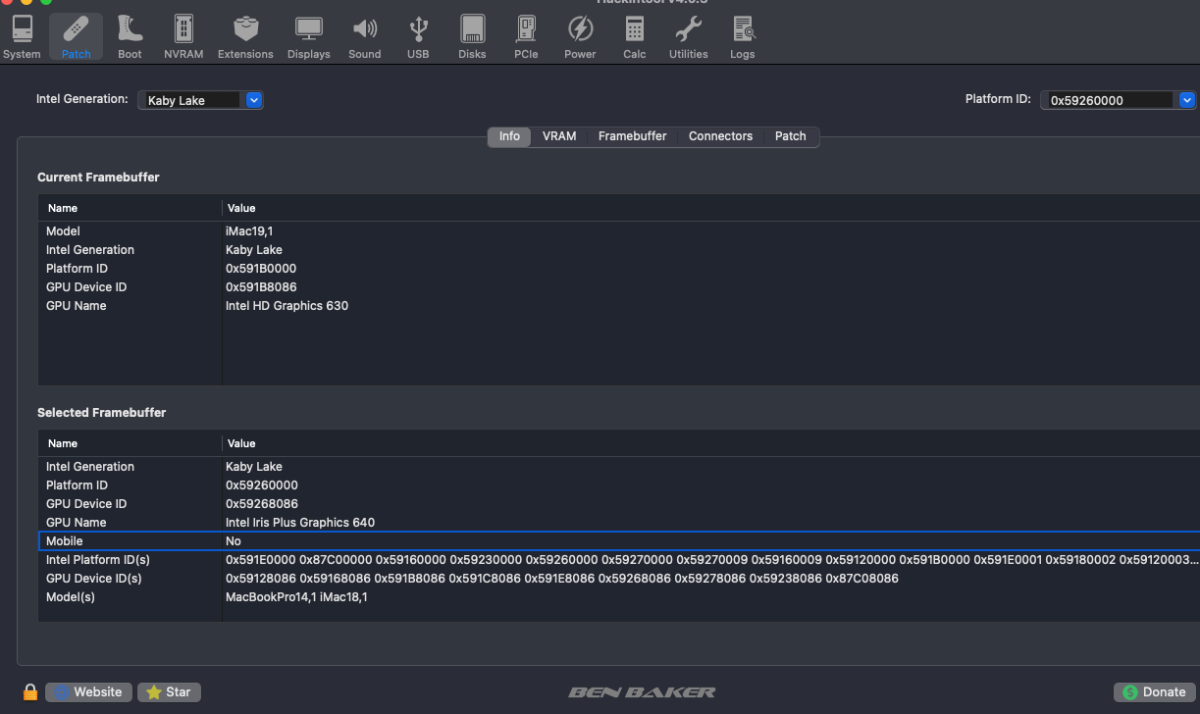
Task: Sort Current Framebuffer by Name column
Action: [x=130, y=208]
